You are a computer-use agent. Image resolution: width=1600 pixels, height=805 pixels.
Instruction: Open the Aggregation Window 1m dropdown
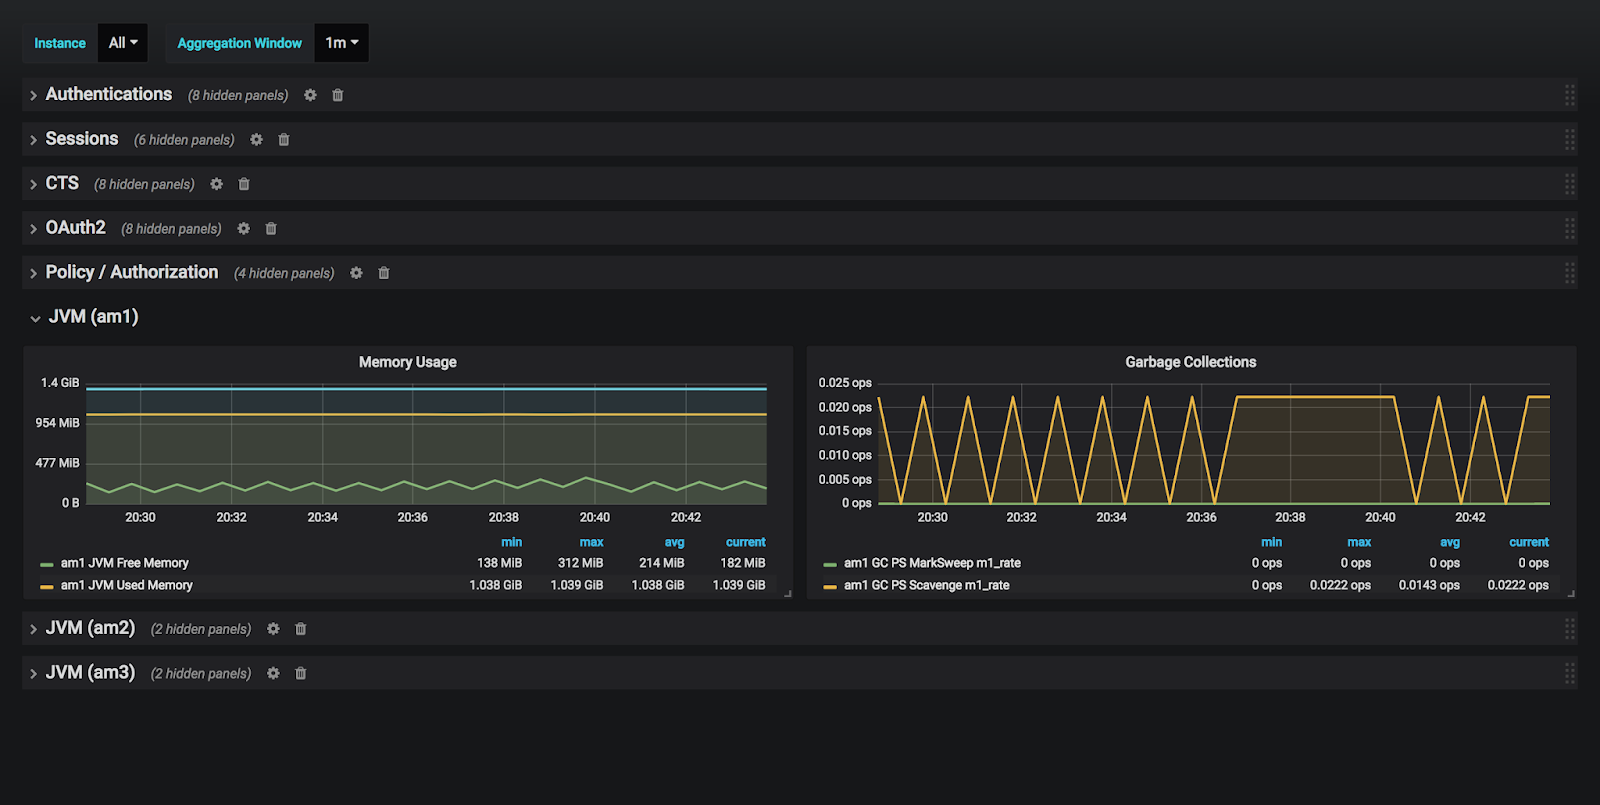coord(341,43)
